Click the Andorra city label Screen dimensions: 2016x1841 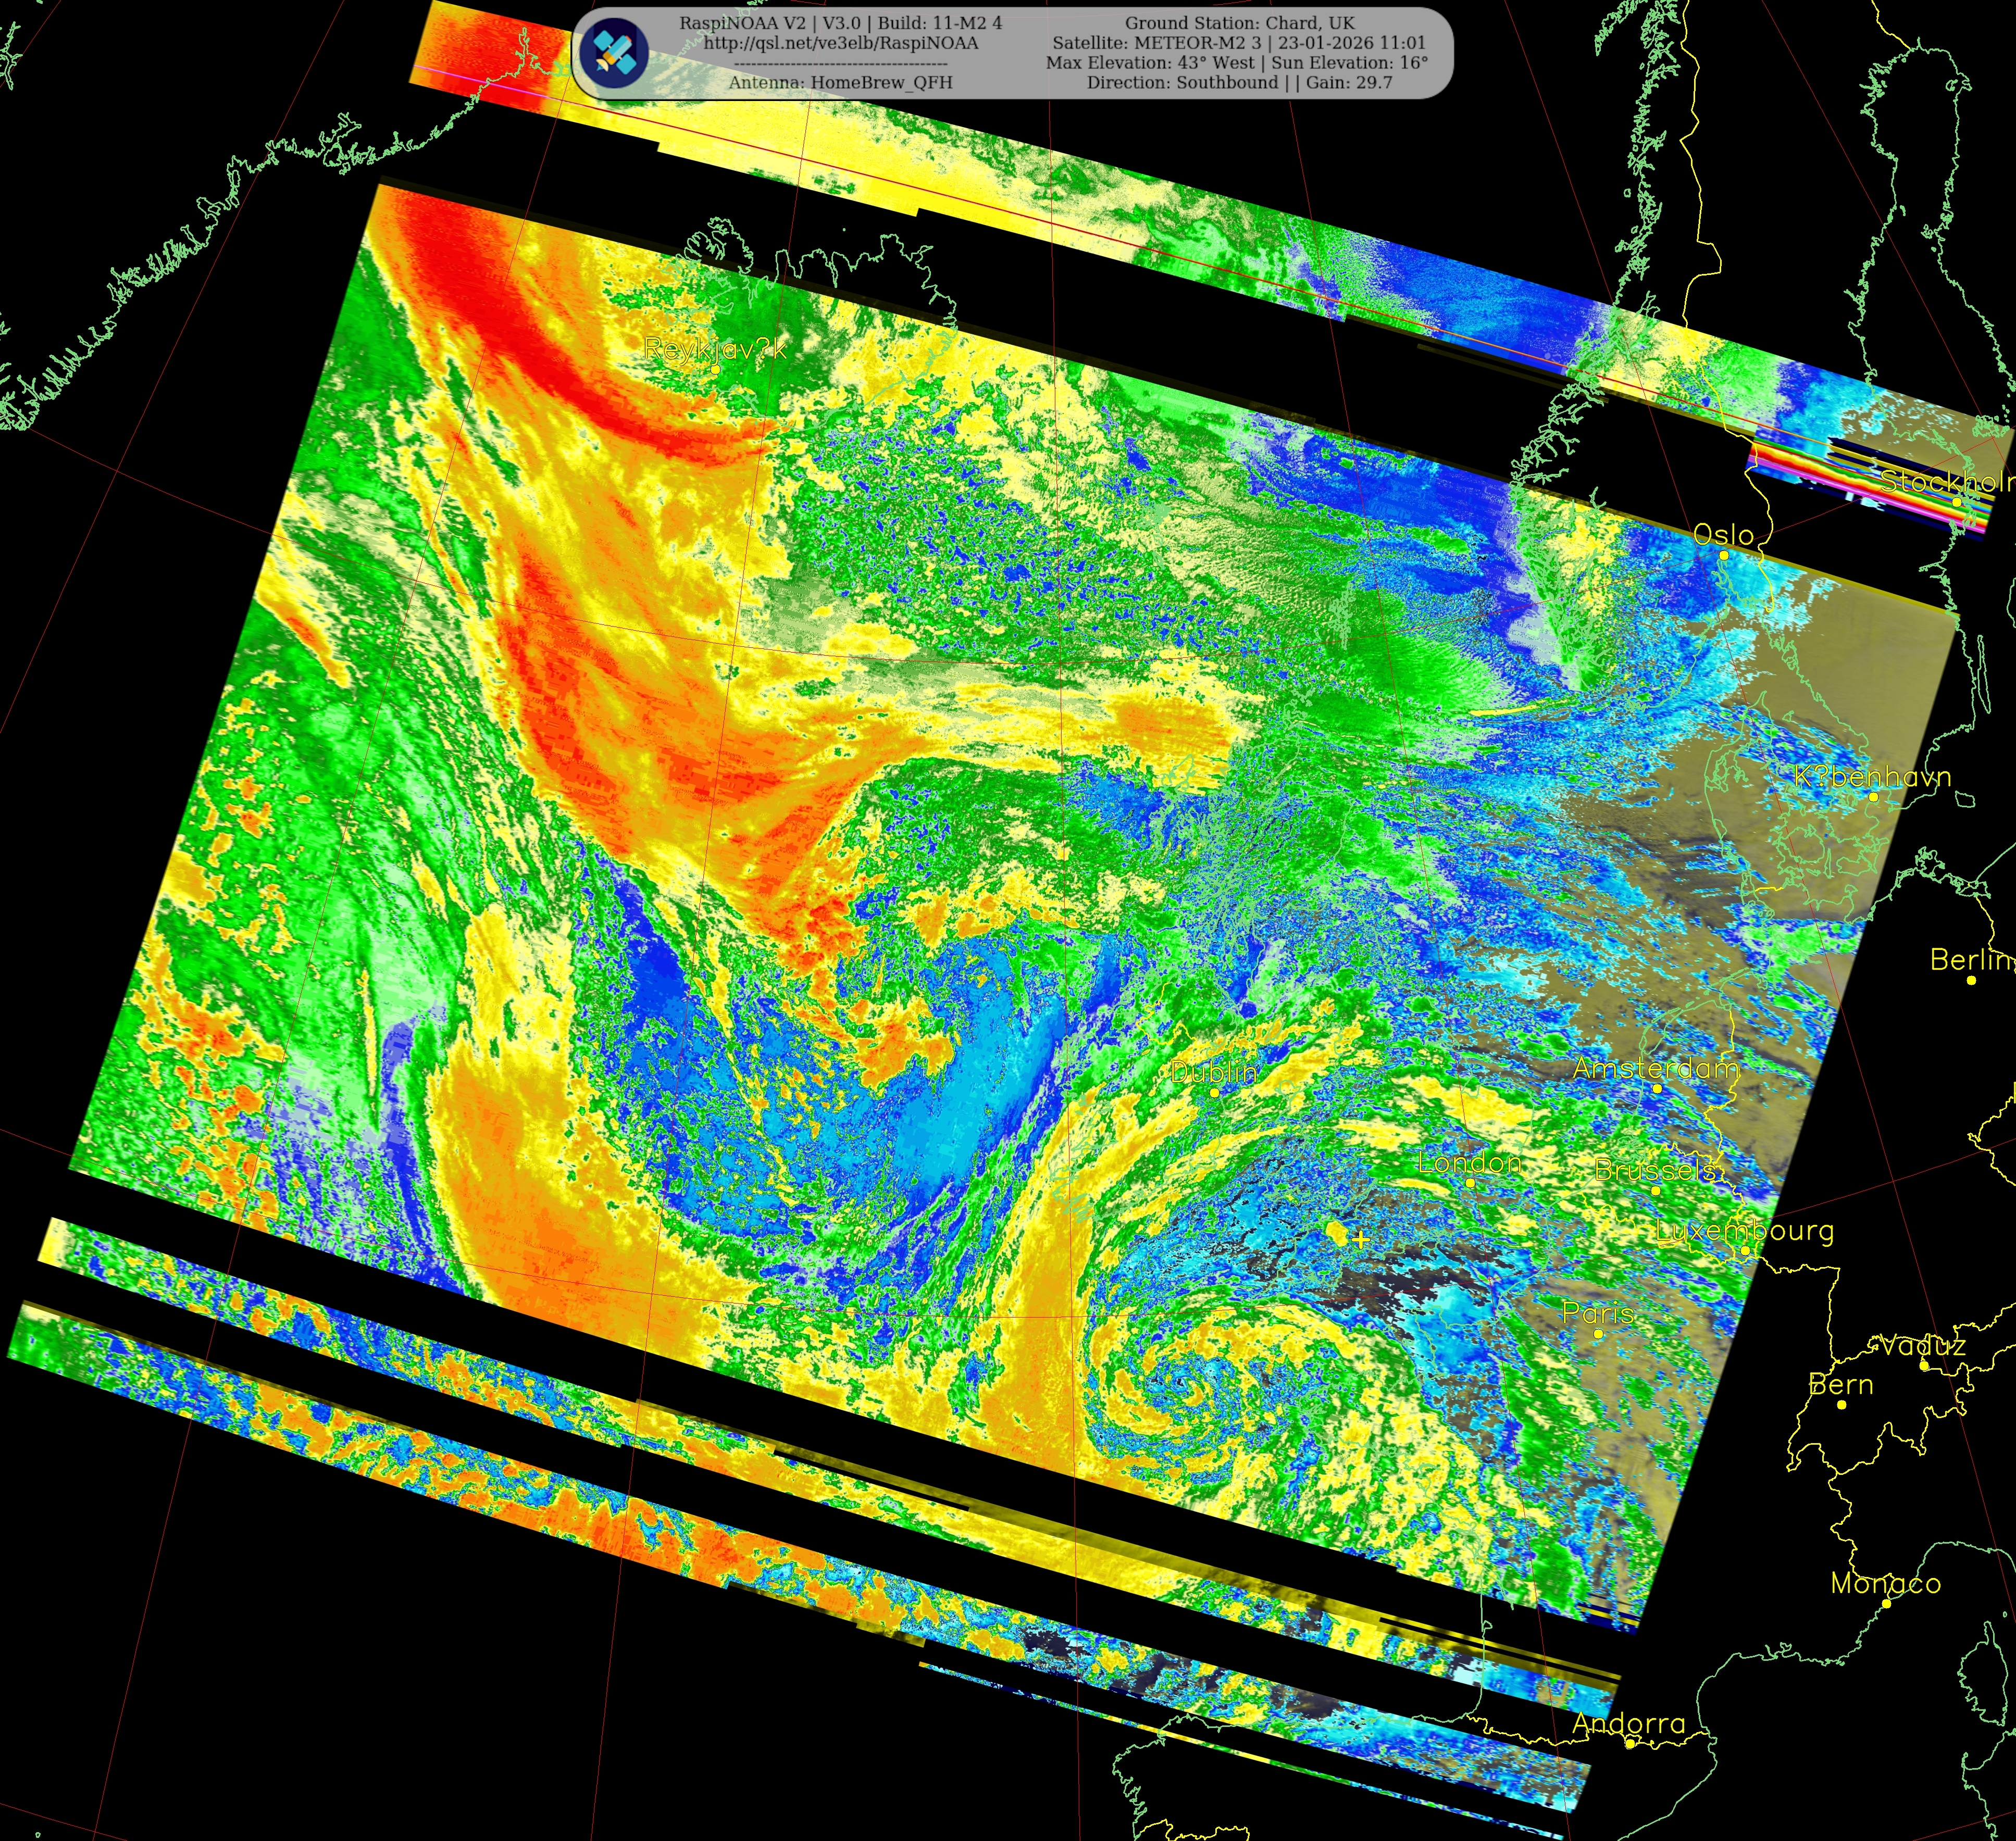[1628, 1723]
